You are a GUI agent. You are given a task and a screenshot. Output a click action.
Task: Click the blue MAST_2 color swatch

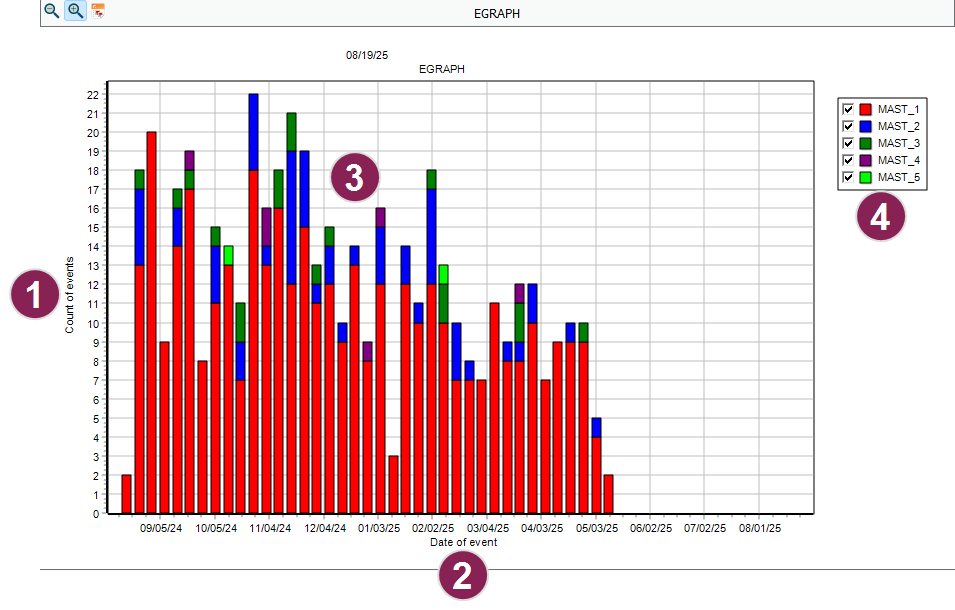click(866, 126)
